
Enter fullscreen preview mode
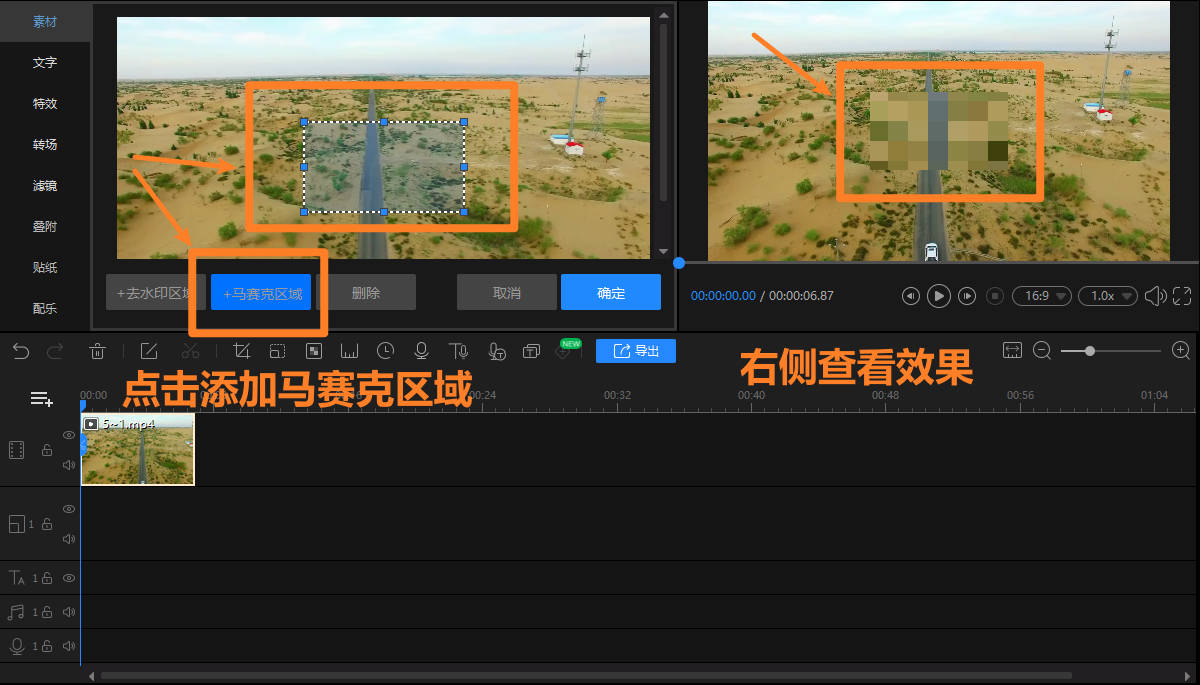[x=1182, y=296]
